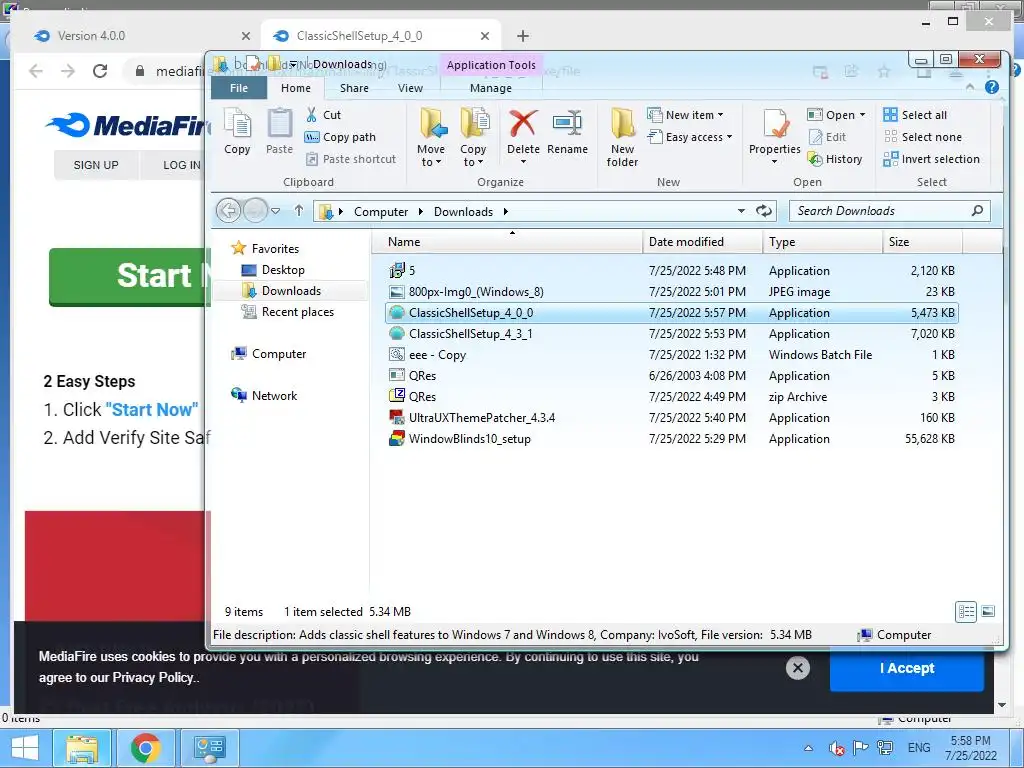This screenshot has width=1024, height=768.
Task: Accept MediaFire cookies in browser
Action: click(906, 668)
